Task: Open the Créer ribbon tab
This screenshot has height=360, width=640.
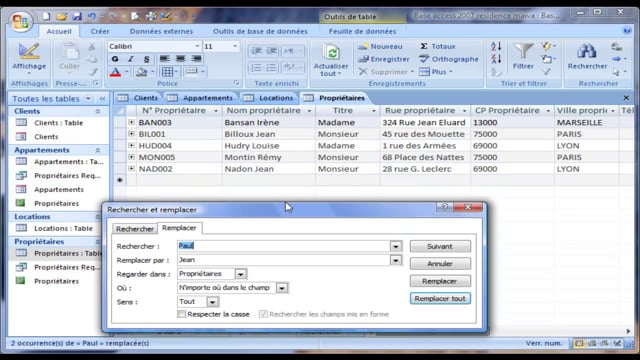Action: pos(100,31)
